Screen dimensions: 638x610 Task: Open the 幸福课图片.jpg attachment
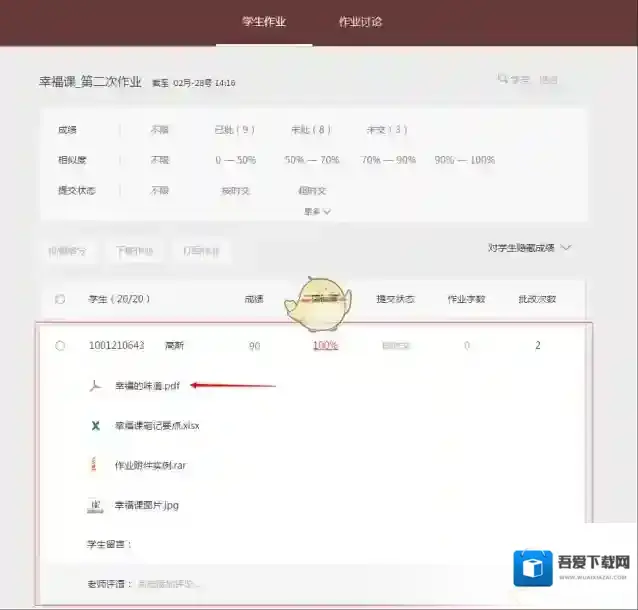146,505
